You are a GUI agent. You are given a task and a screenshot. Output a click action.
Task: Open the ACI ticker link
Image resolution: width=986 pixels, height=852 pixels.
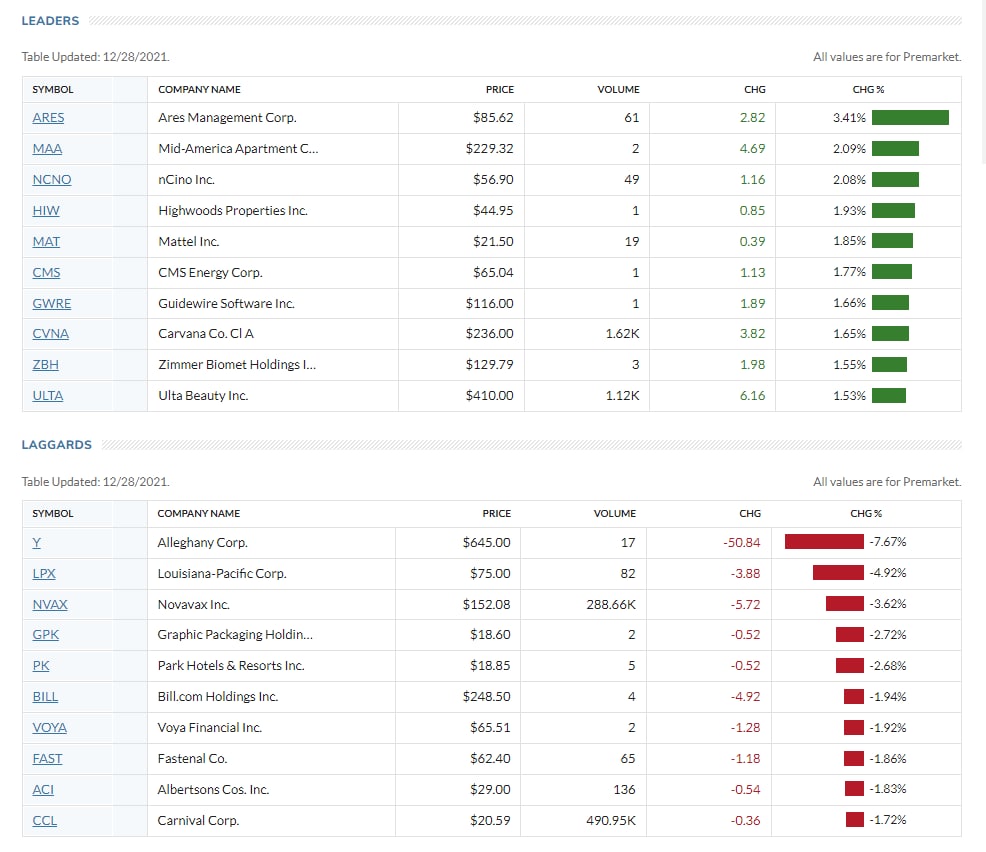(43, 789)
